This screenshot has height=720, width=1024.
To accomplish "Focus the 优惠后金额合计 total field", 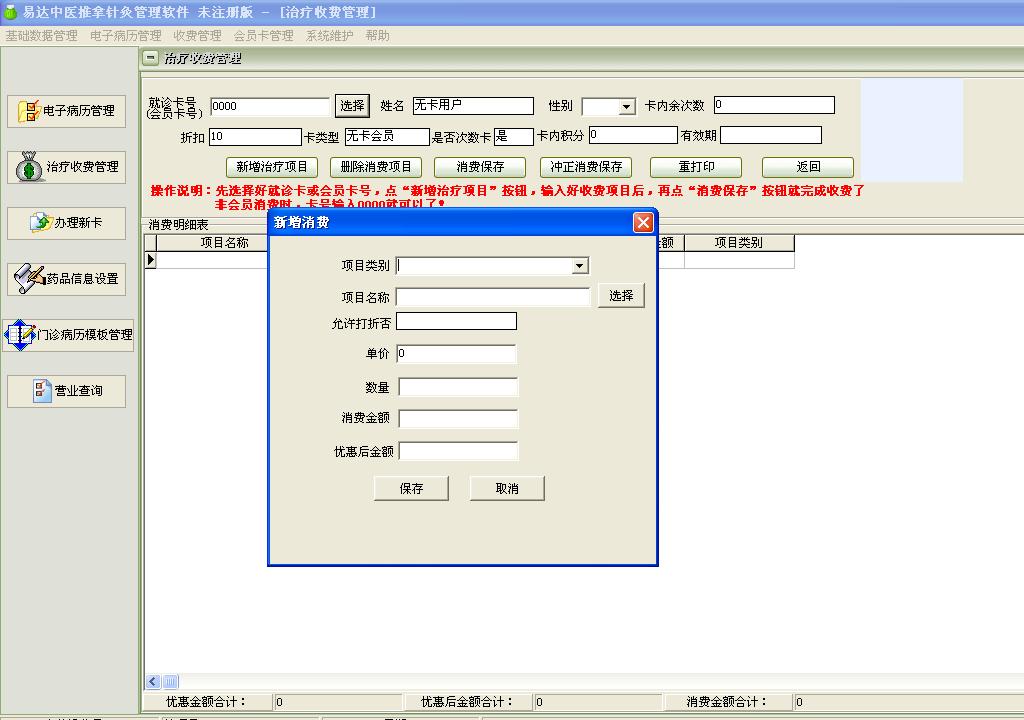I will click(597, 702).
